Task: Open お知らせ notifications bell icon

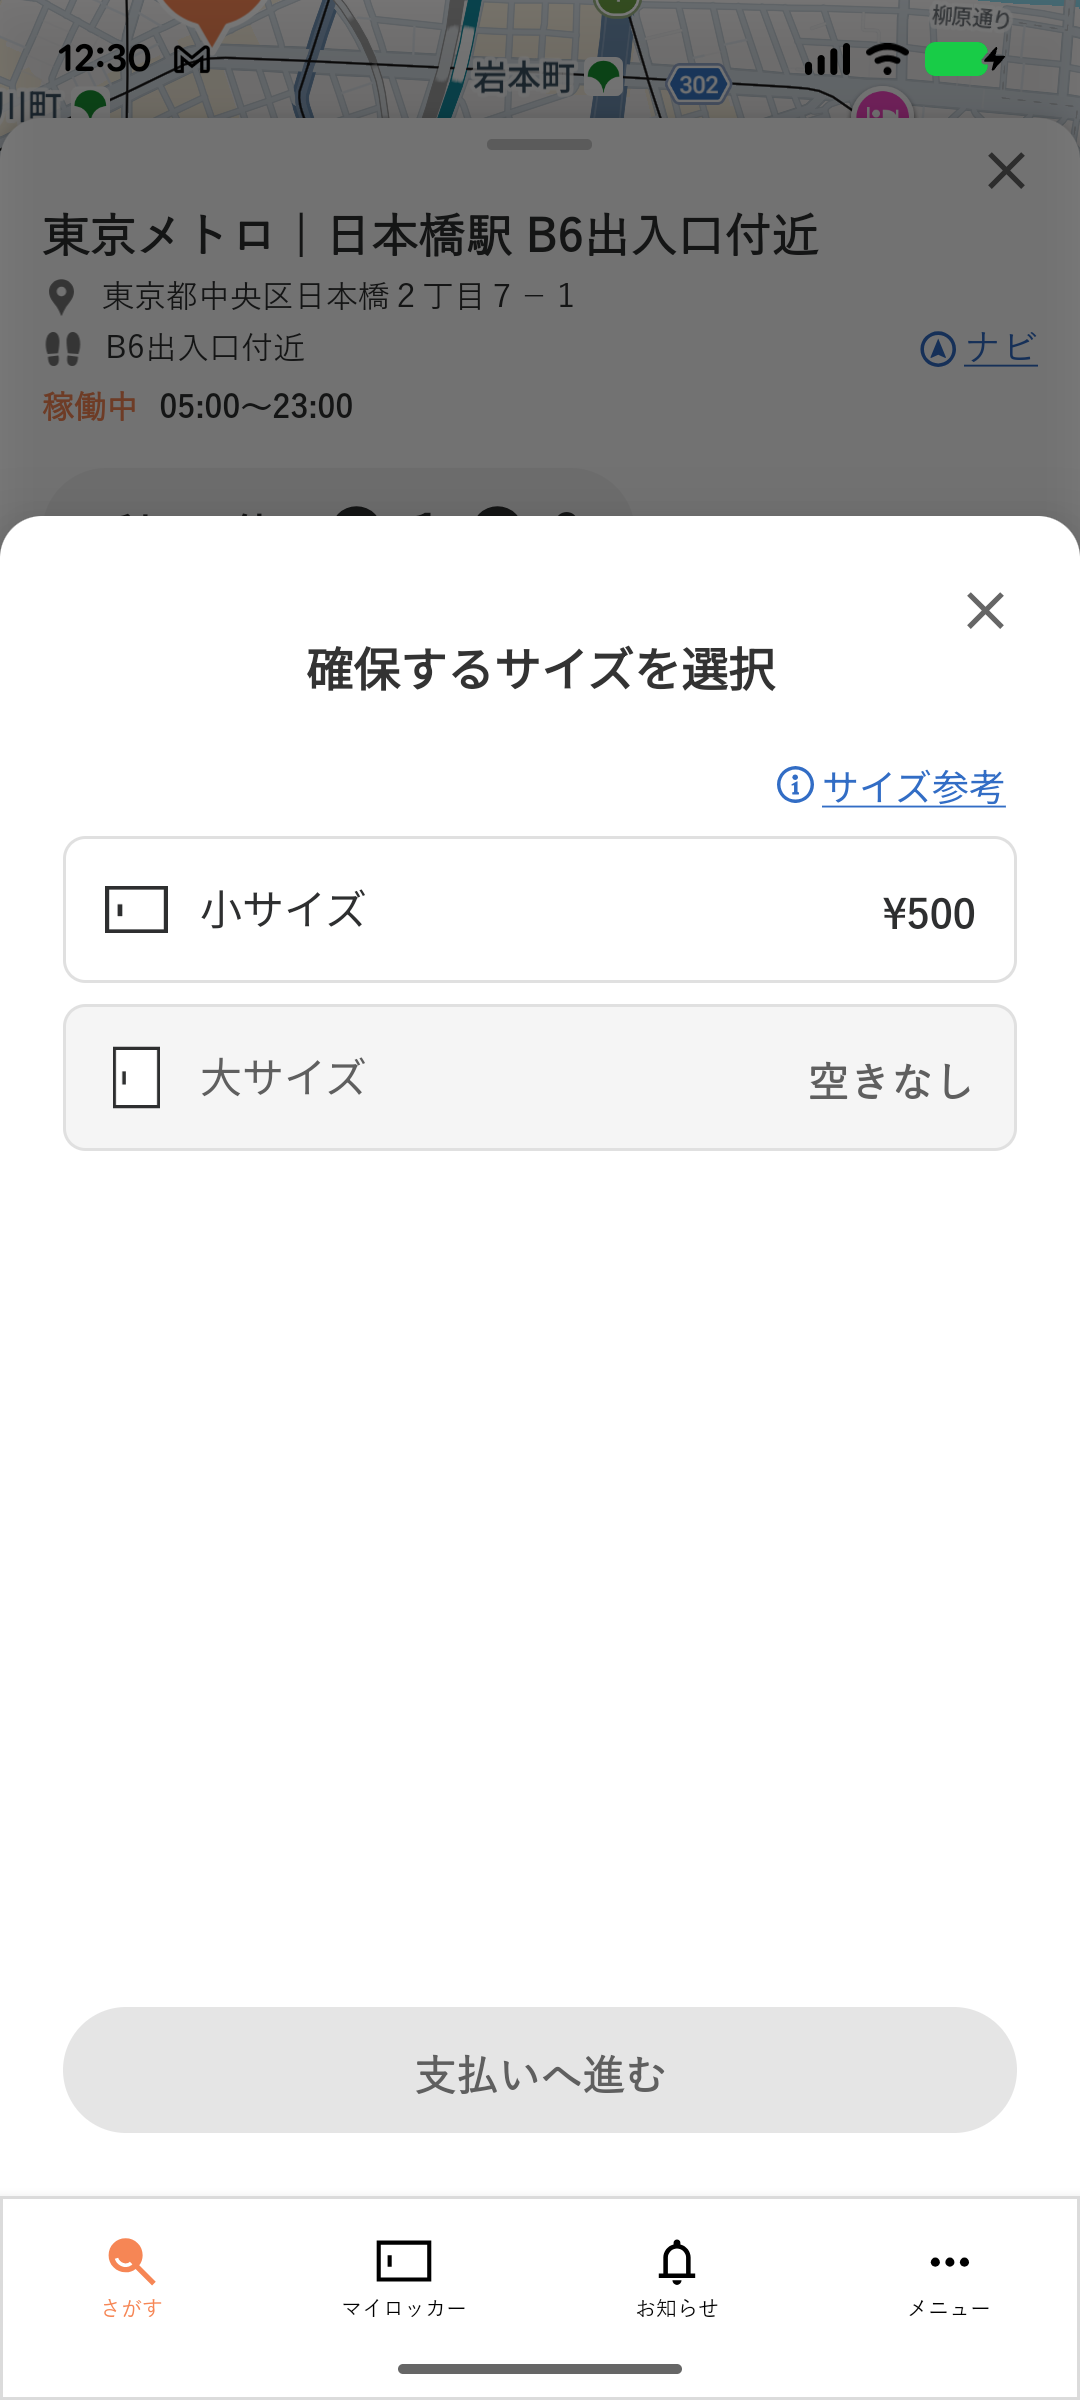Action: [677, 2262]
